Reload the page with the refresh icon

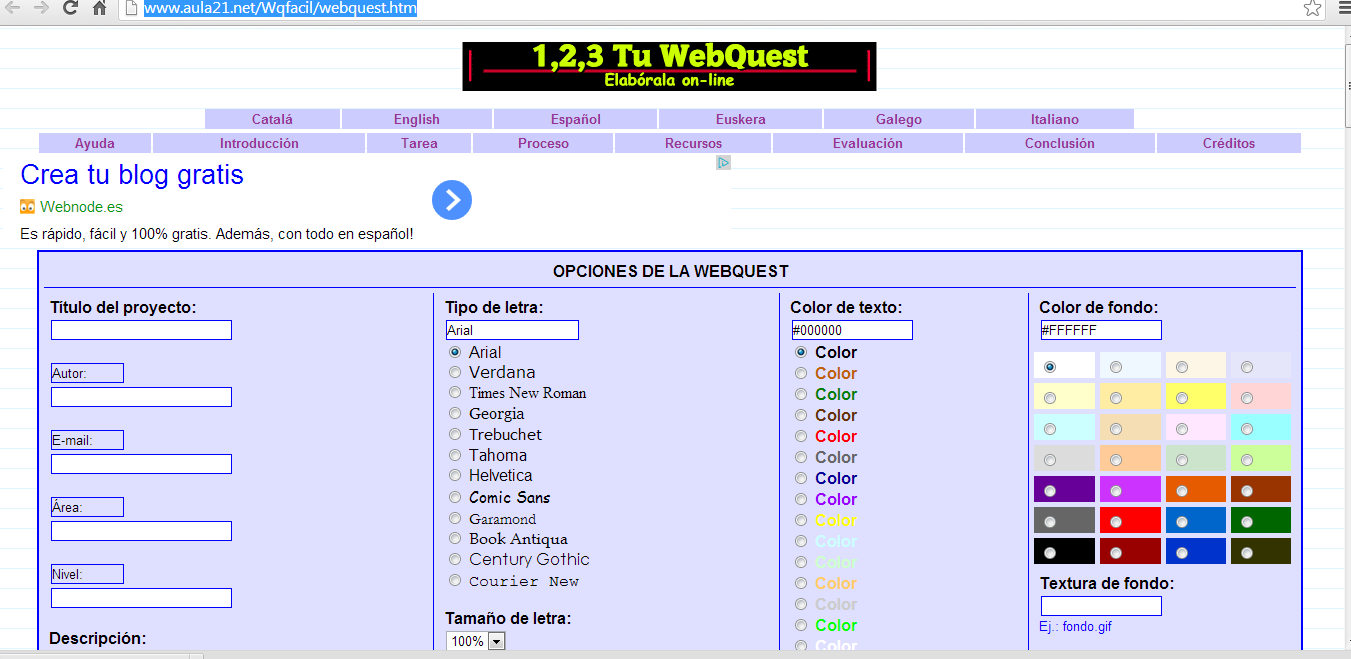(70, 8)
